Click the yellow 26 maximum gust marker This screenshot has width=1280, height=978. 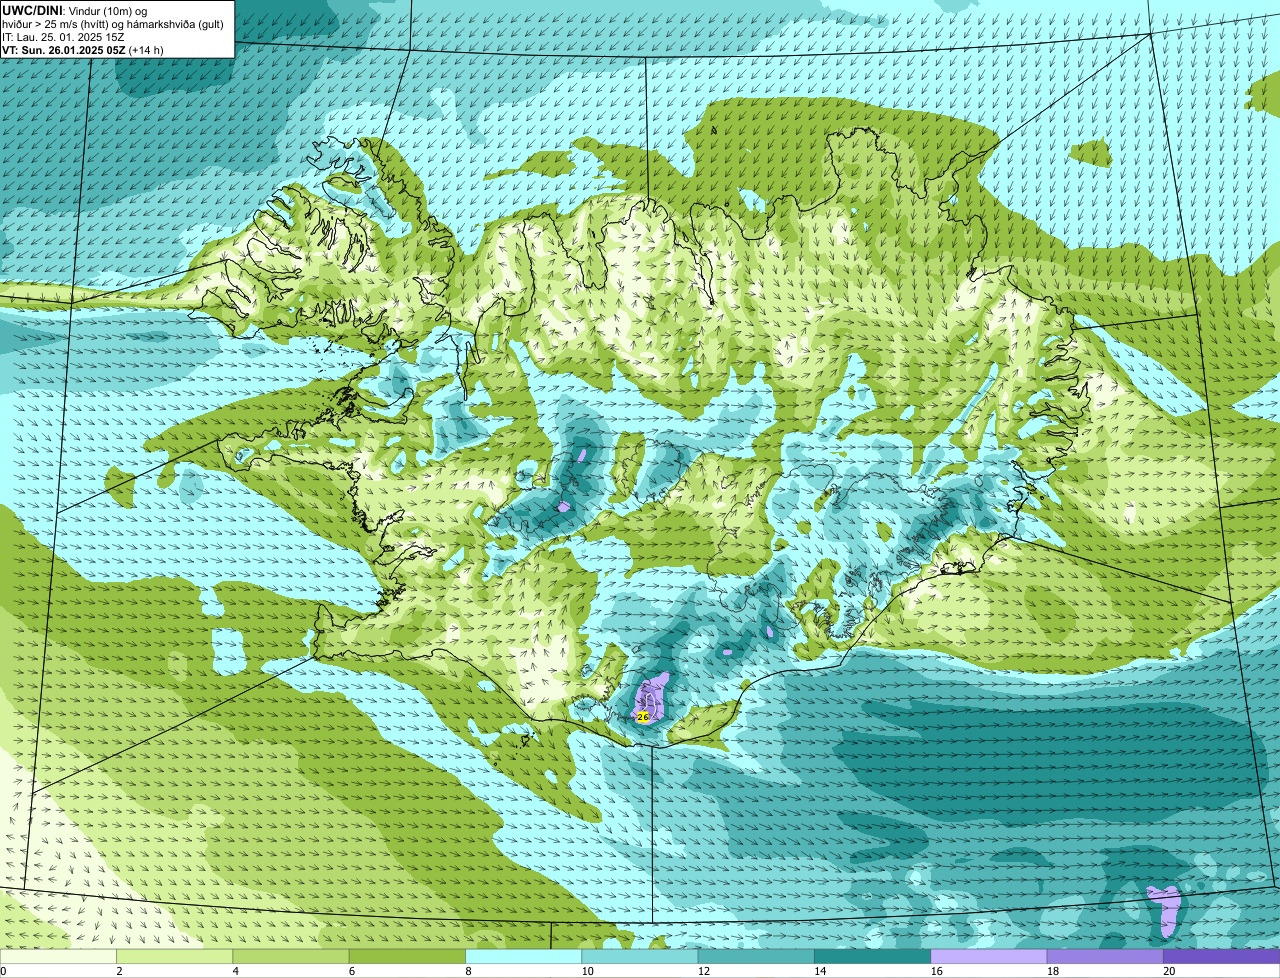coord(643,717)
